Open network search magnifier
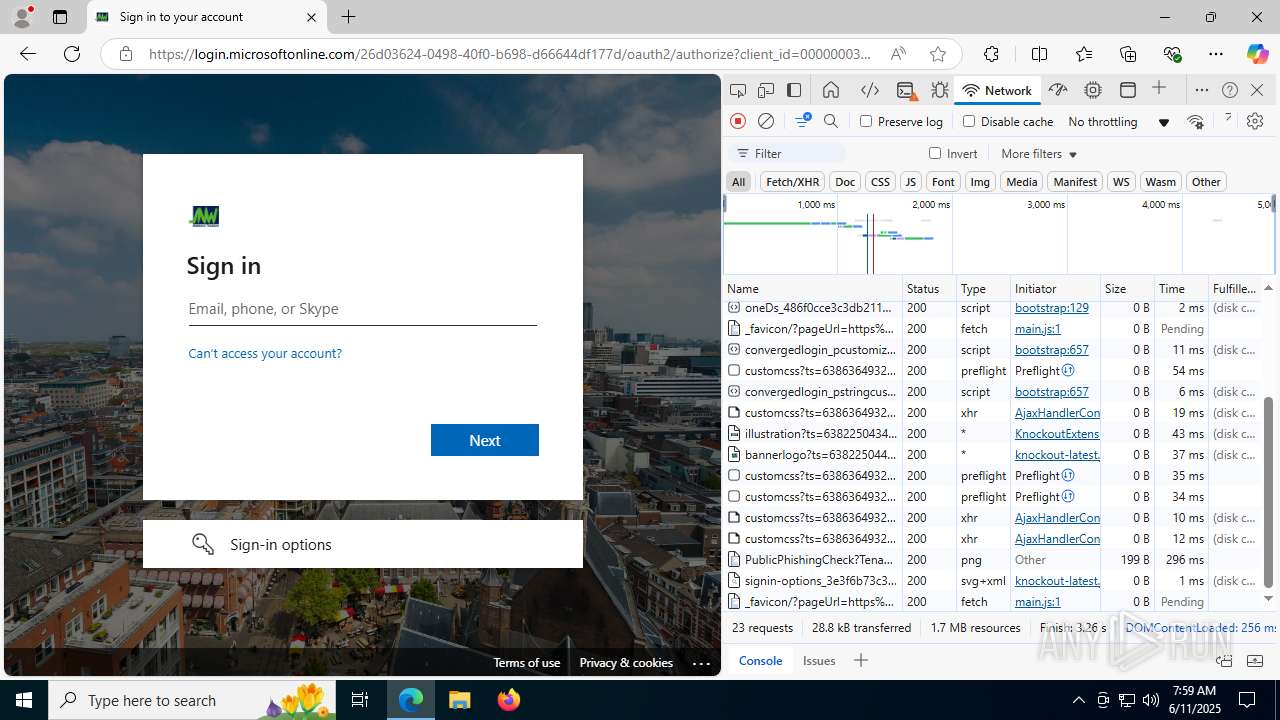This screenshot has width=1280, height=720. [x=831, y=121]
